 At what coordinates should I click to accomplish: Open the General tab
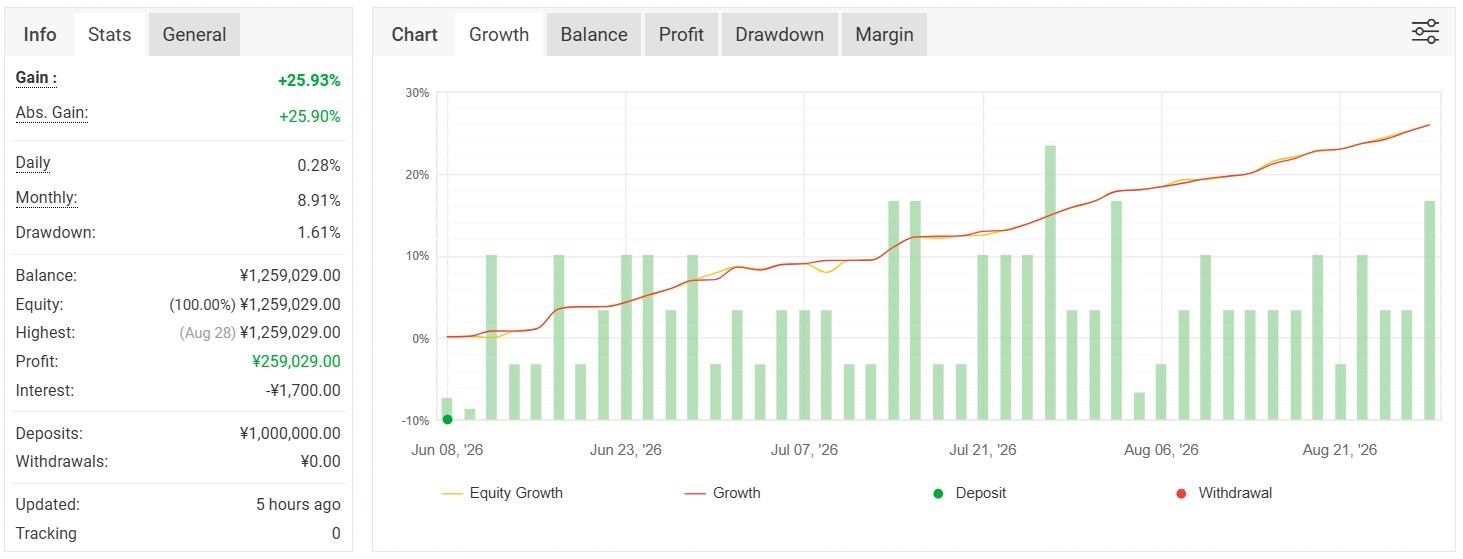(x=194, y=35)
